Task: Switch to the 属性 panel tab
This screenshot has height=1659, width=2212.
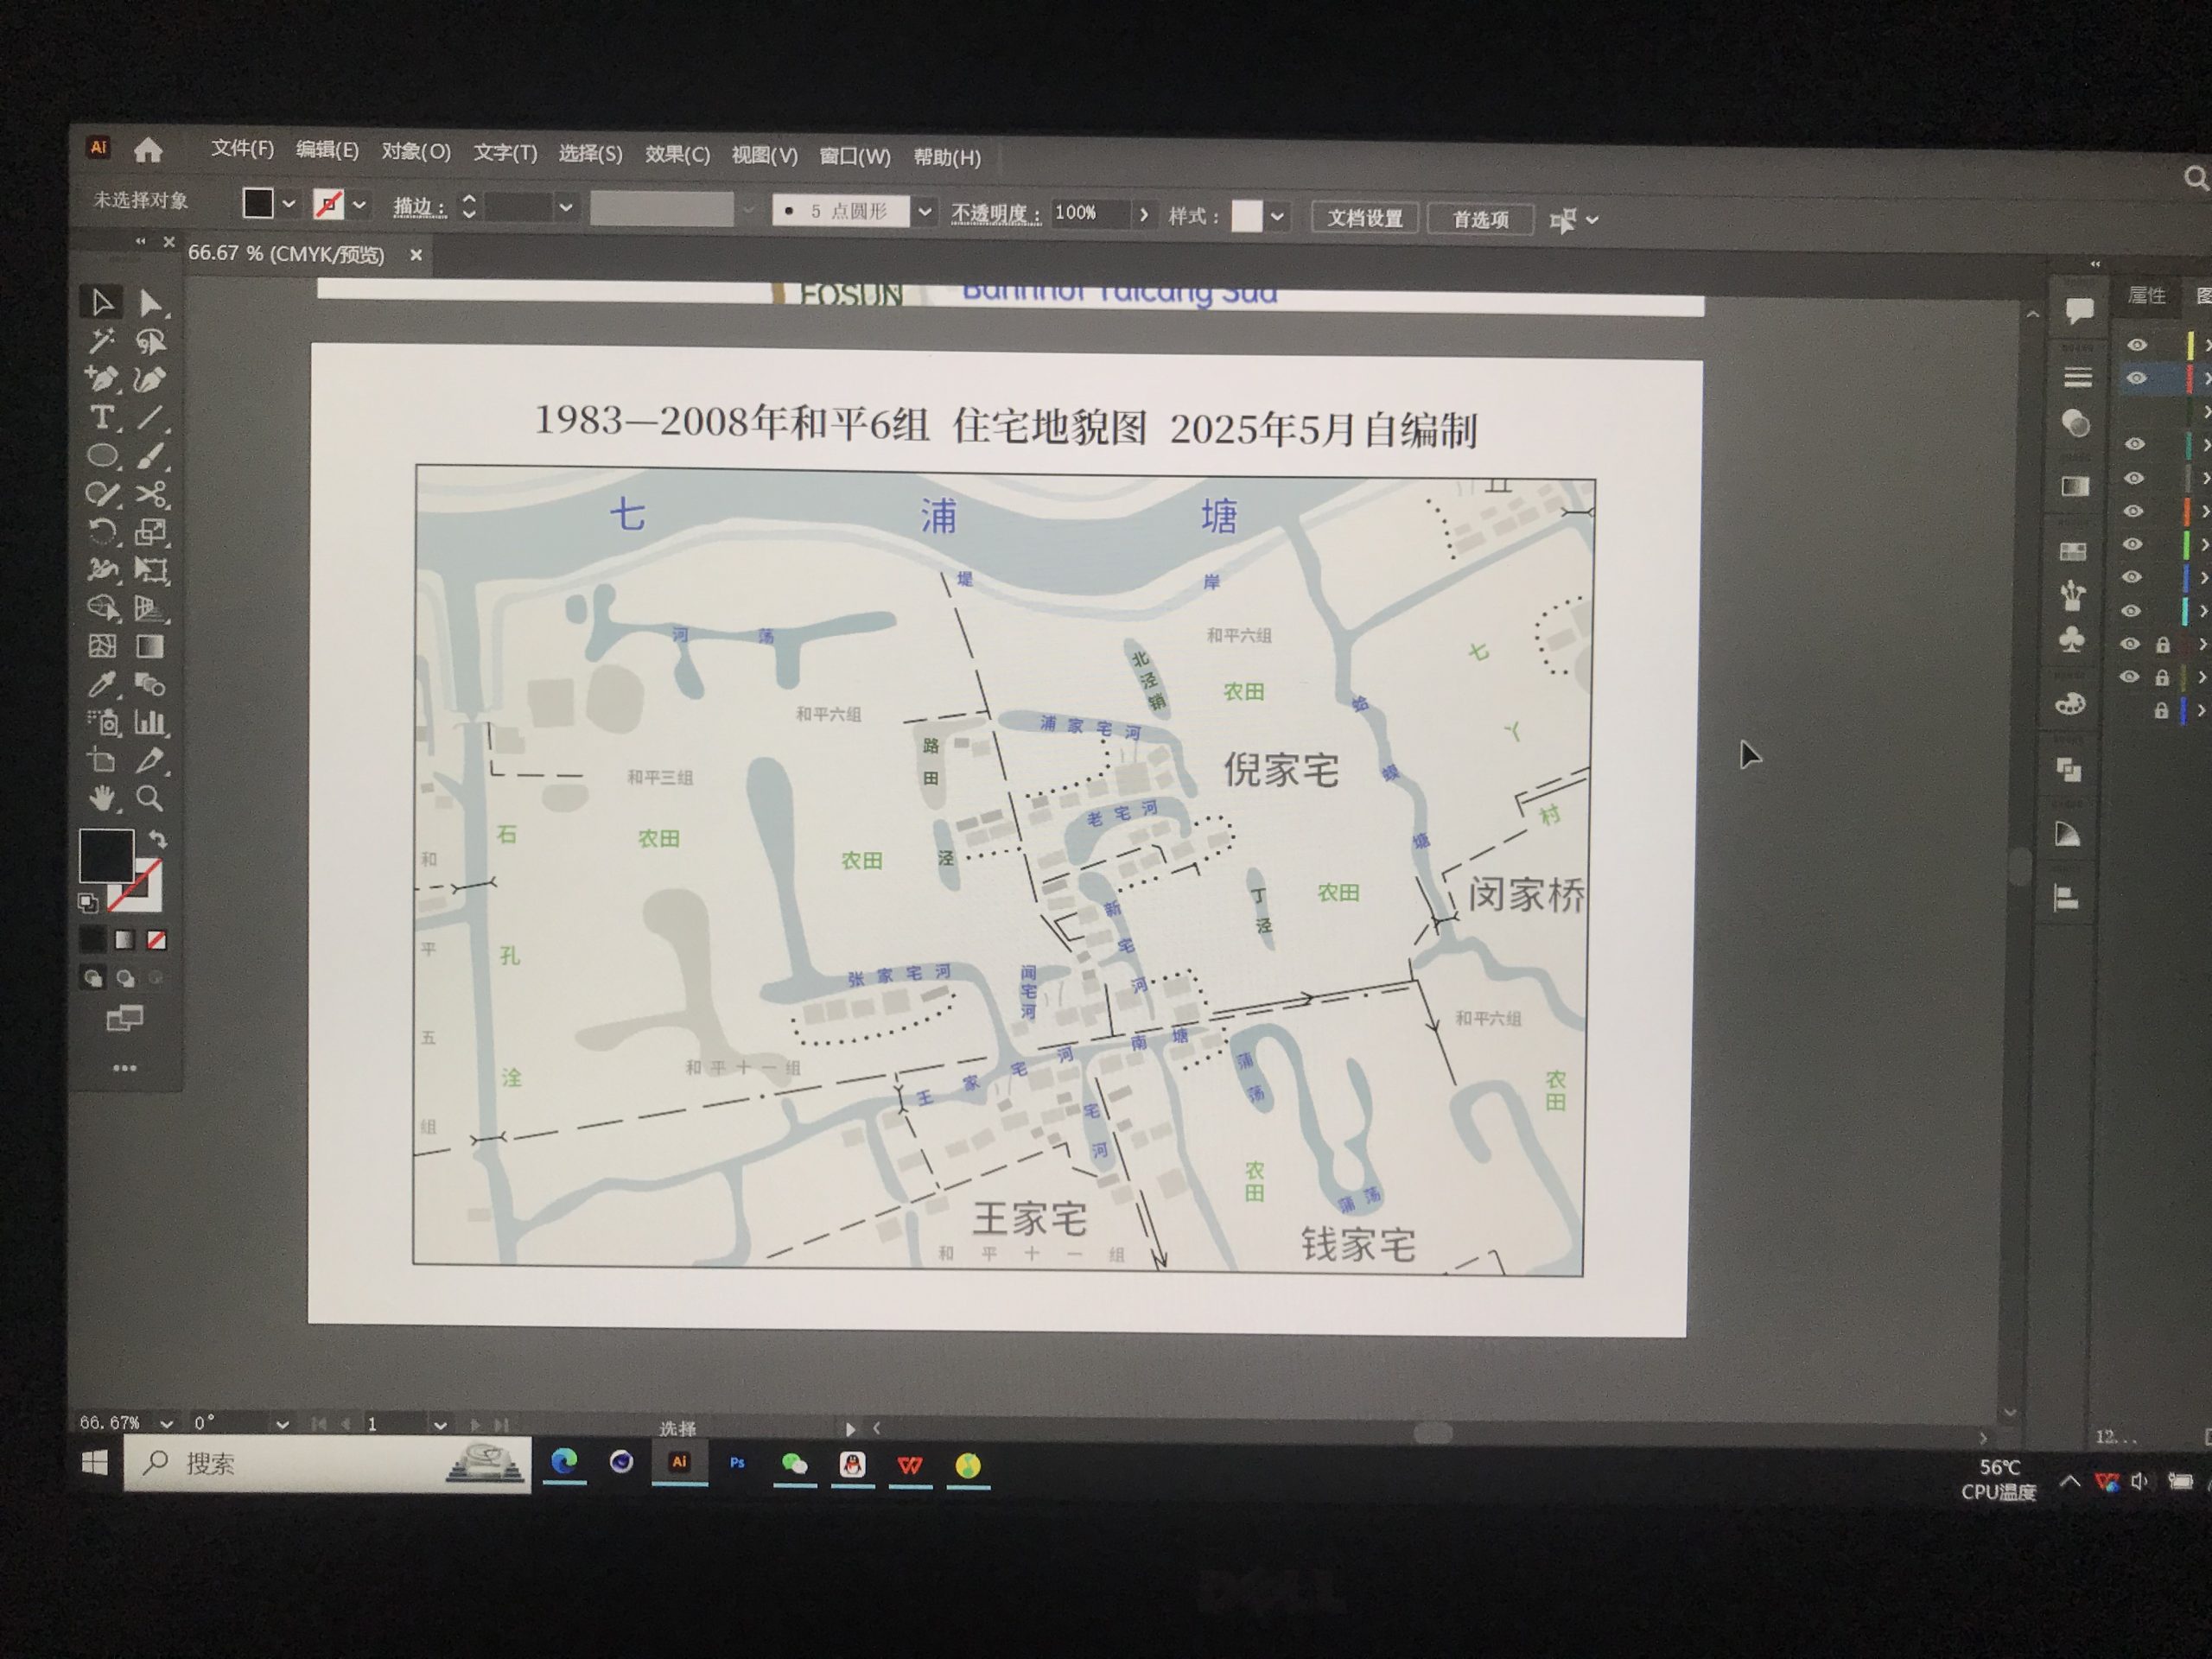Action: click(x=2146, y=295)
